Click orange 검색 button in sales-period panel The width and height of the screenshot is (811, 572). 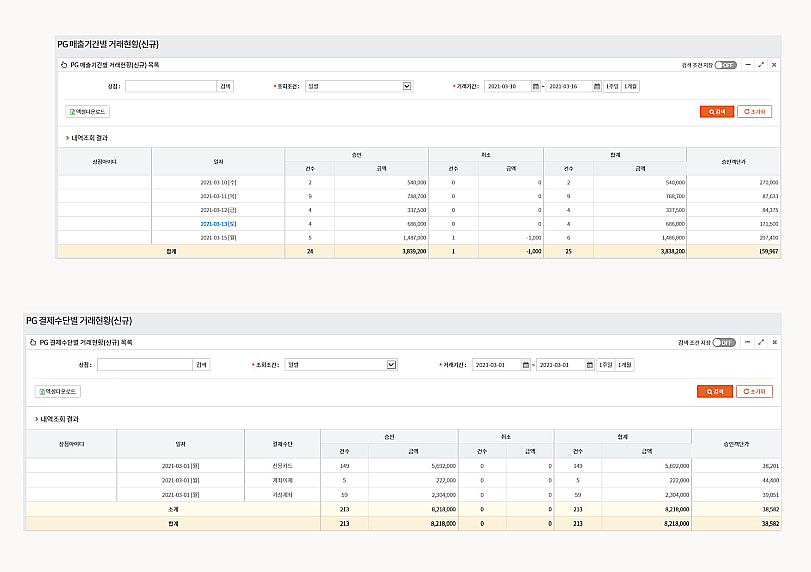point(717,112)
